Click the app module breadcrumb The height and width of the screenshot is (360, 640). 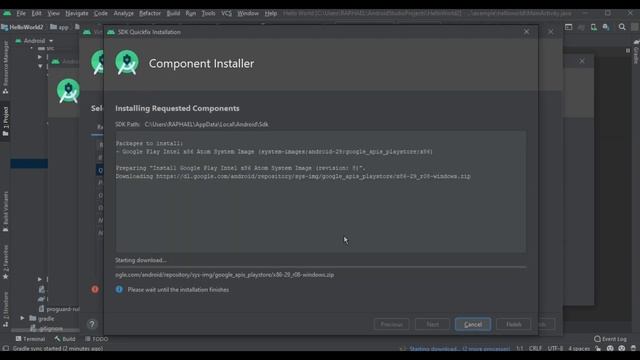[60, 27]
